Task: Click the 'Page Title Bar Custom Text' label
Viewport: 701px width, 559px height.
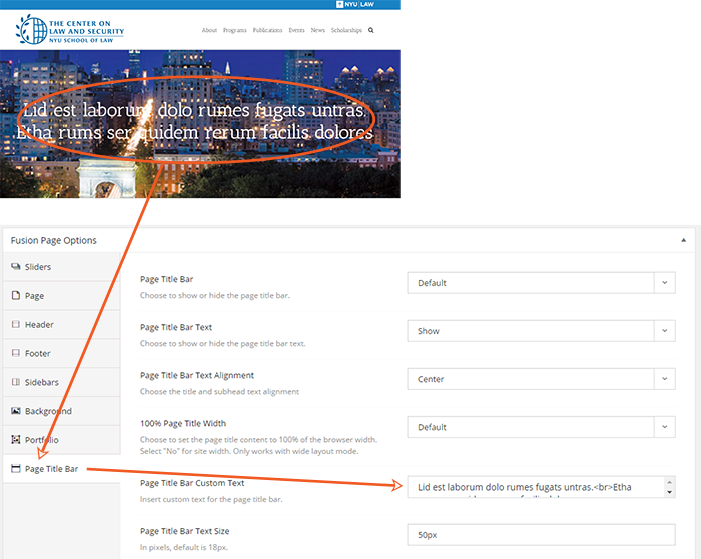Action: coord(192,483)
